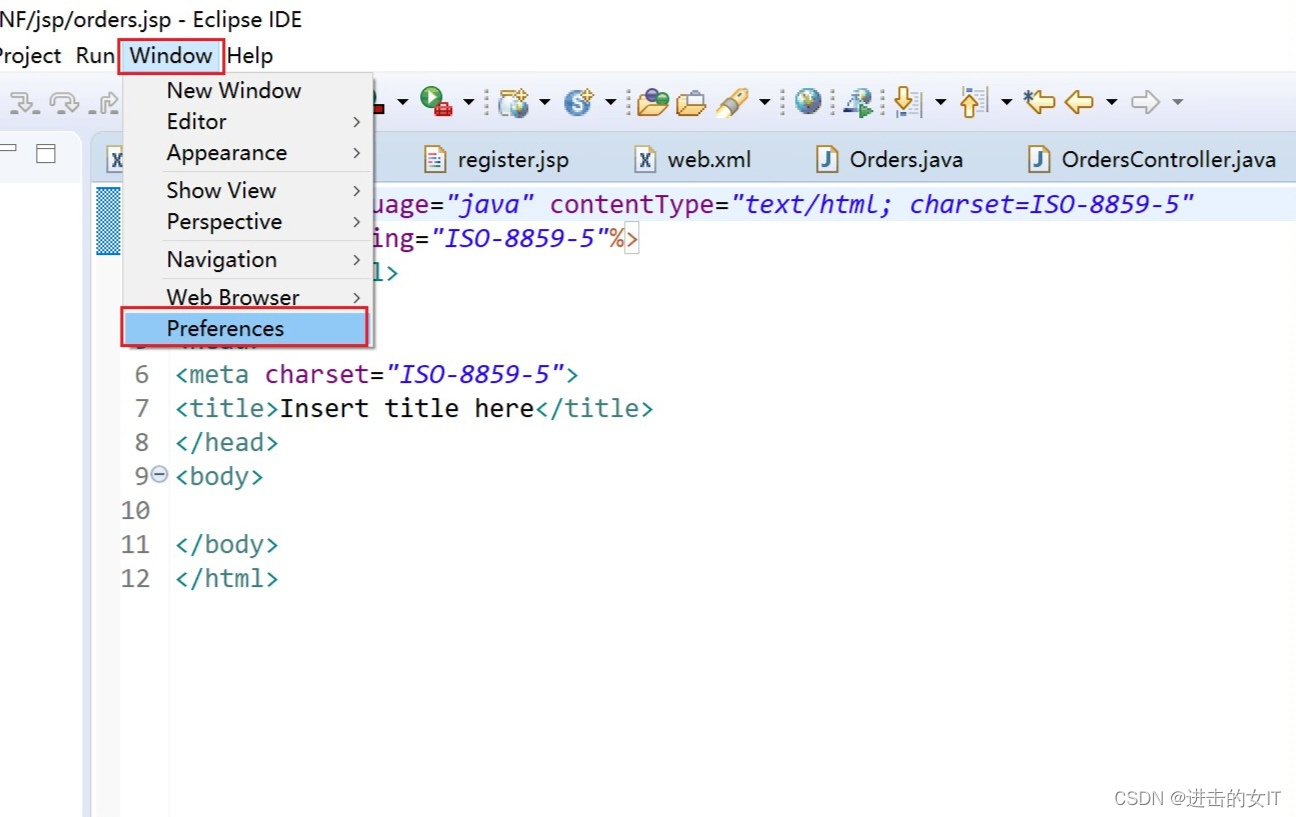Click line number 12 in gutter
Viewport: 1296px width, 817px height.
(135, 578)
